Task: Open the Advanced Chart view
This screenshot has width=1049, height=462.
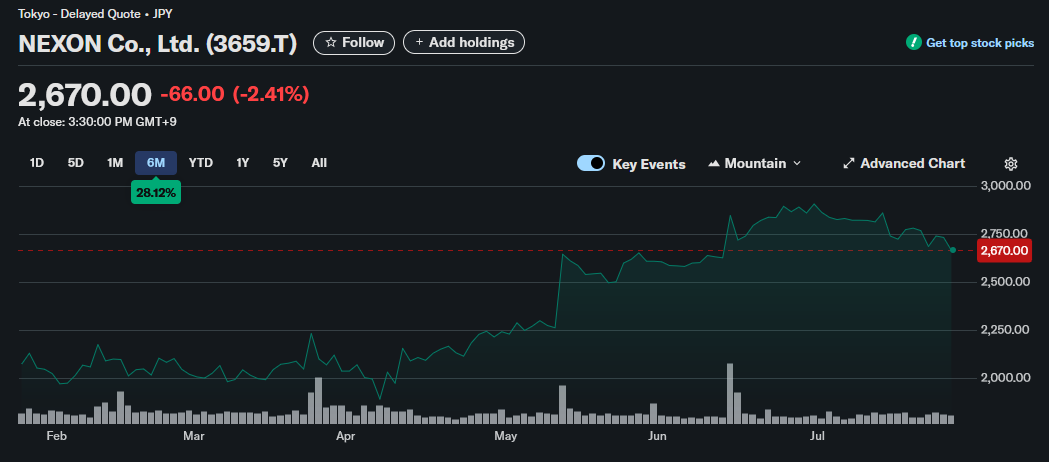Action: tap(903, 164)
